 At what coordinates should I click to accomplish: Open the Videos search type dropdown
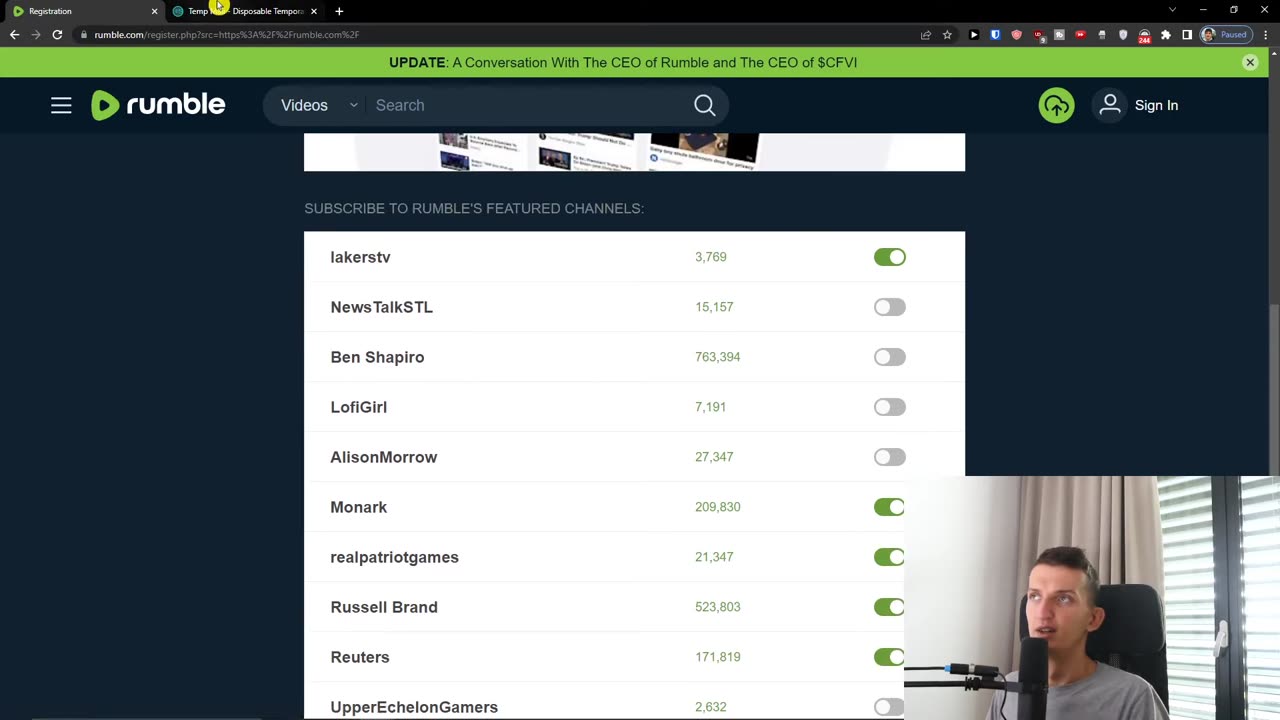click(319, 105)
